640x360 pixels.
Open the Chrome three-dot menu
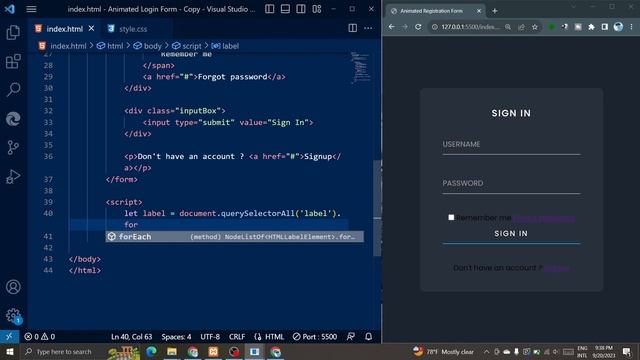tap(631, 27)
